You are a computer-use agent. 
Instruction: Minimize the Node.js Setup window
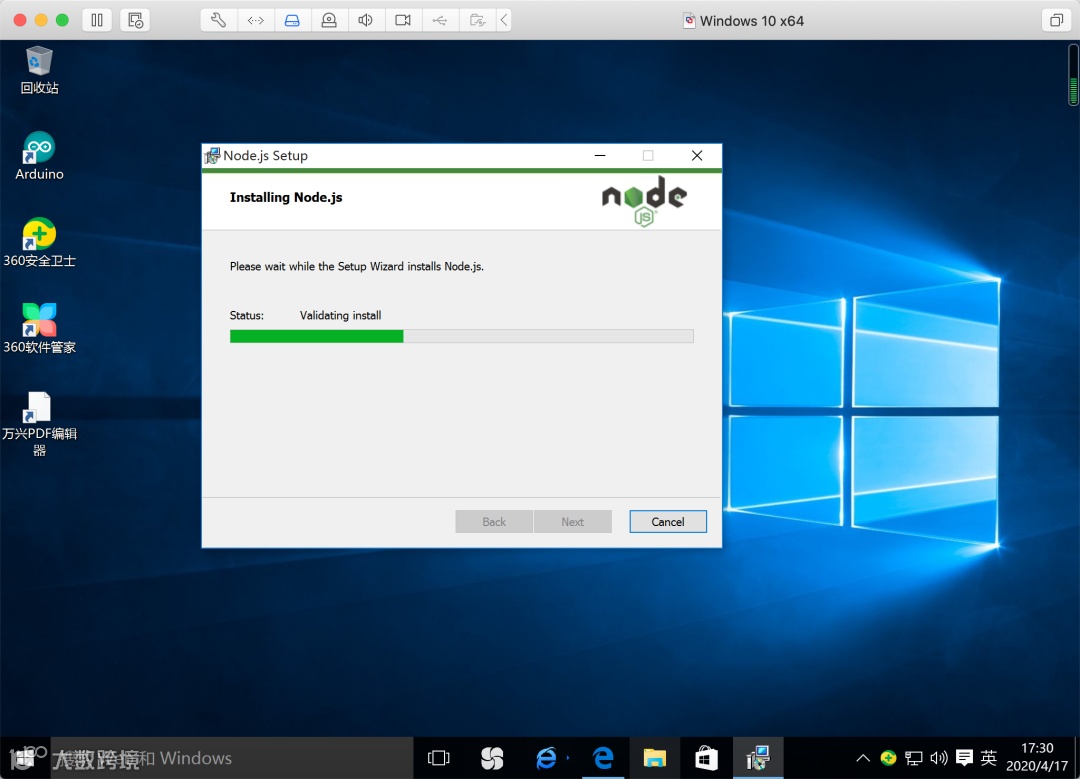pos(600,156)
